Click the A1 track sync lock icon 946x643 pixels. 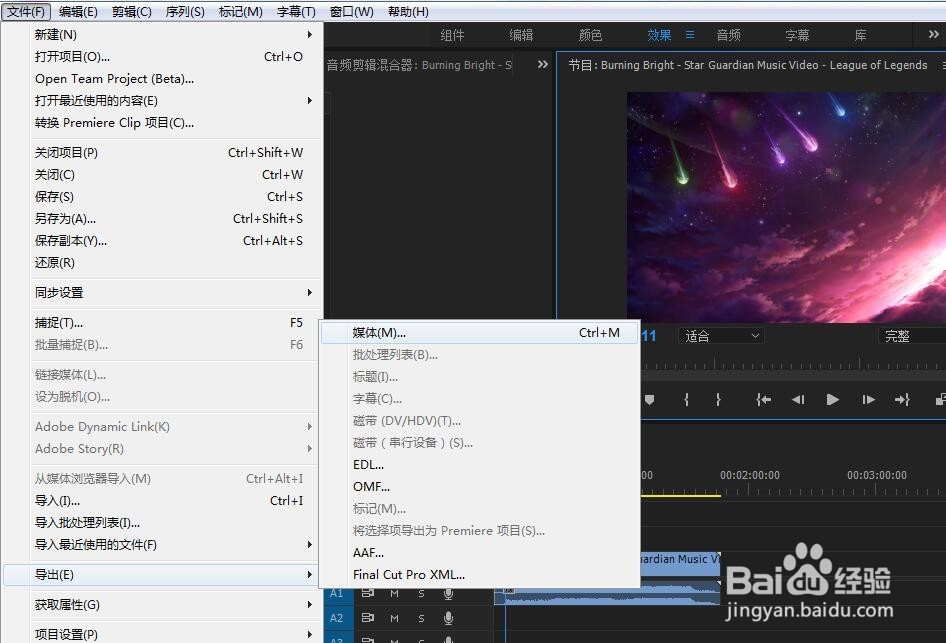367,594
